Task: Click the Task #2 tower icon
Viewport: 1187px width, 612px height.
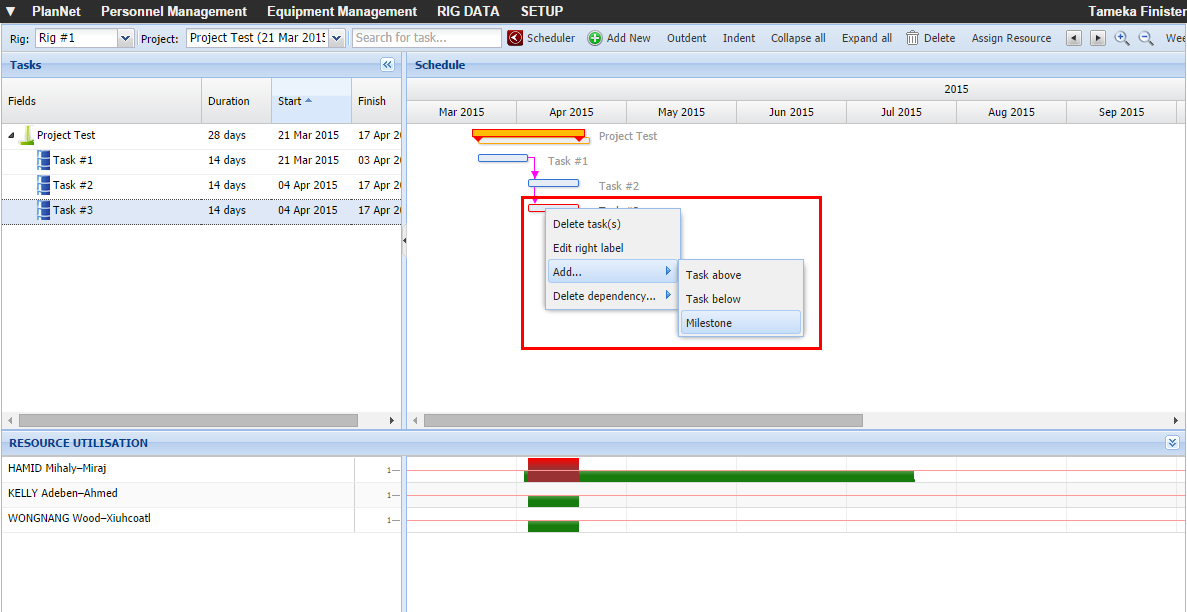Action: coord(43,185)
